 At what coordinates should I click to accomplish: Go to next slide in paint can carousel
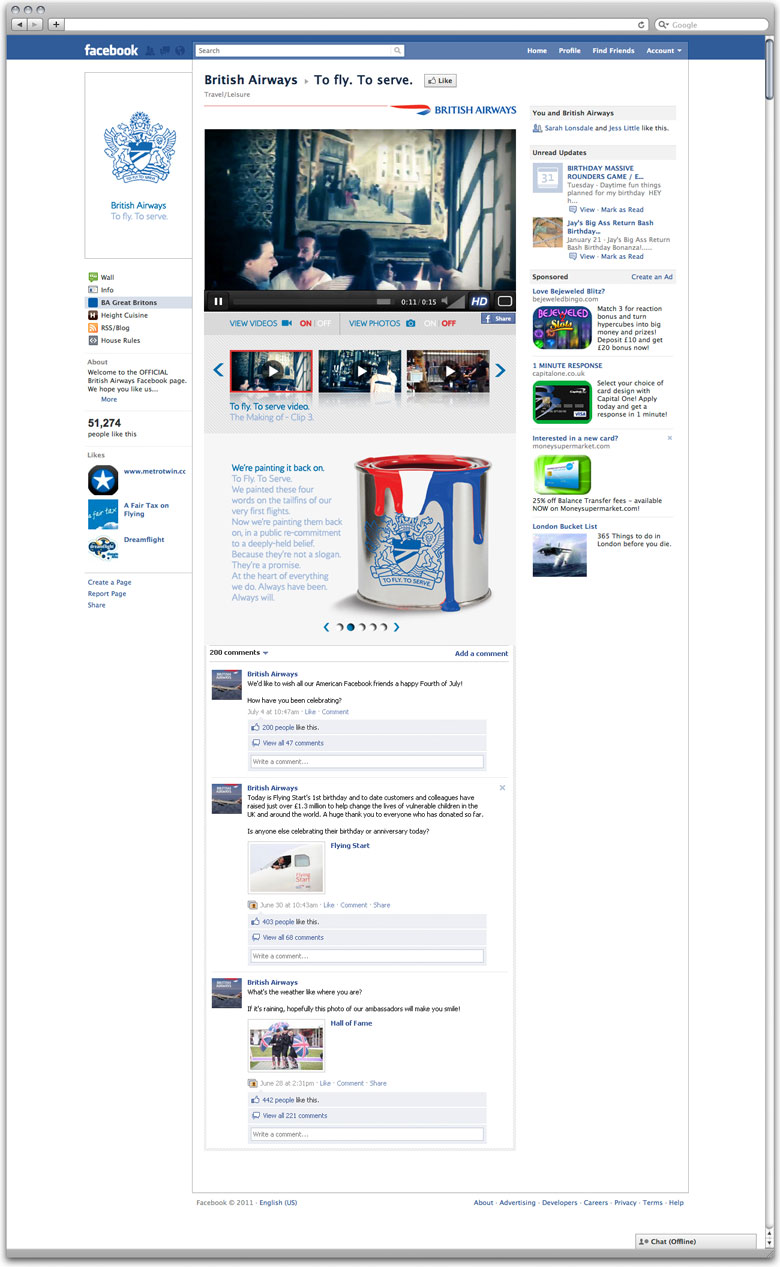396,627
